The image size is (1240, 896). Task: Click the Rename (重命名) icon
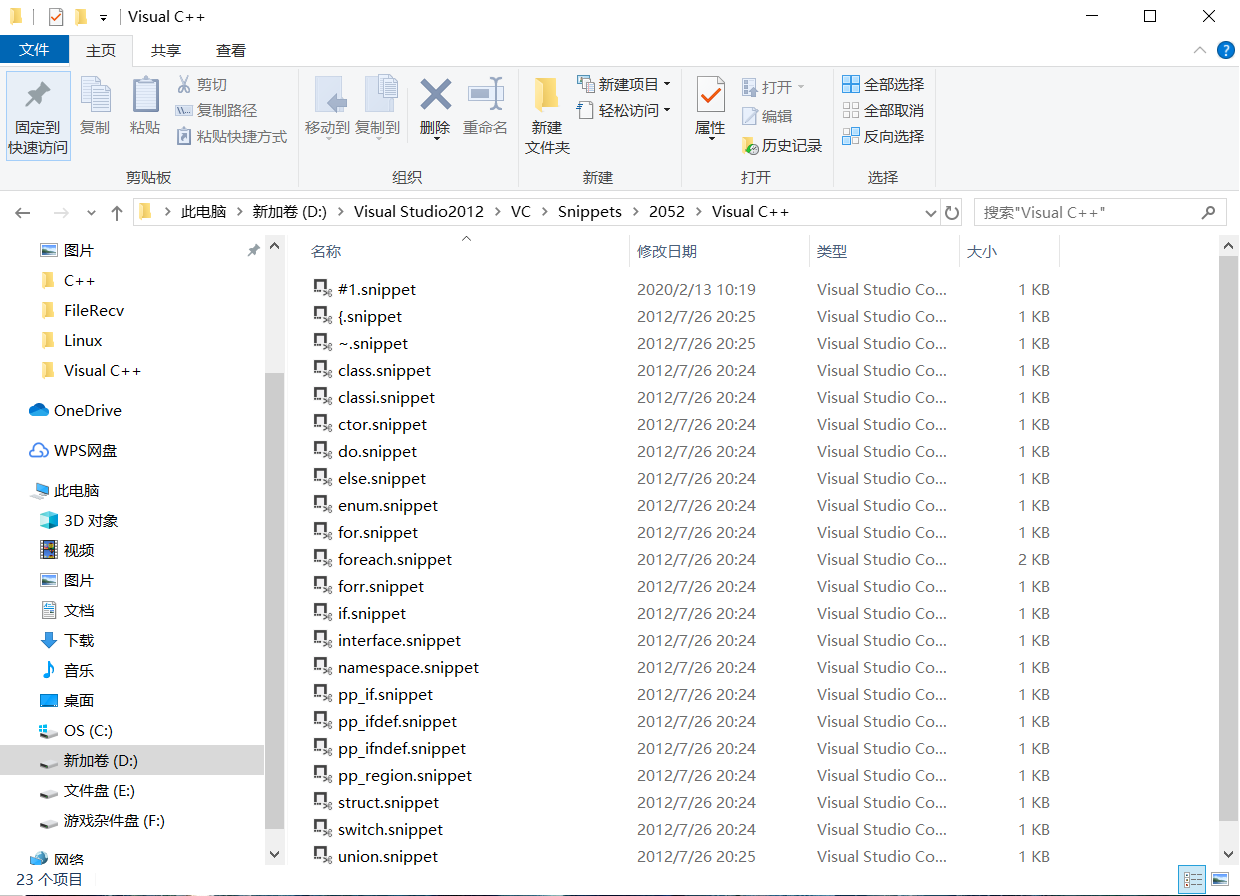(x=485, y=95)
